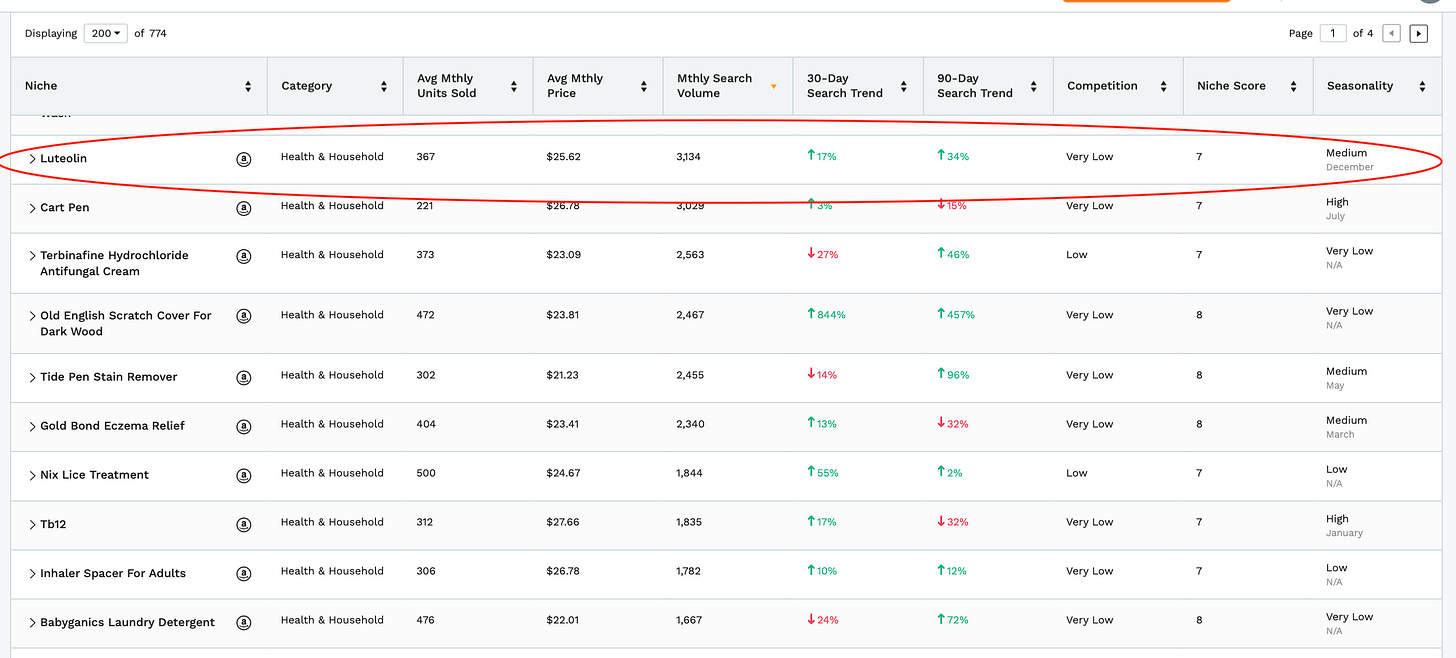Sort by Avg Mthly Units Sold arrows

click(514, 87)
